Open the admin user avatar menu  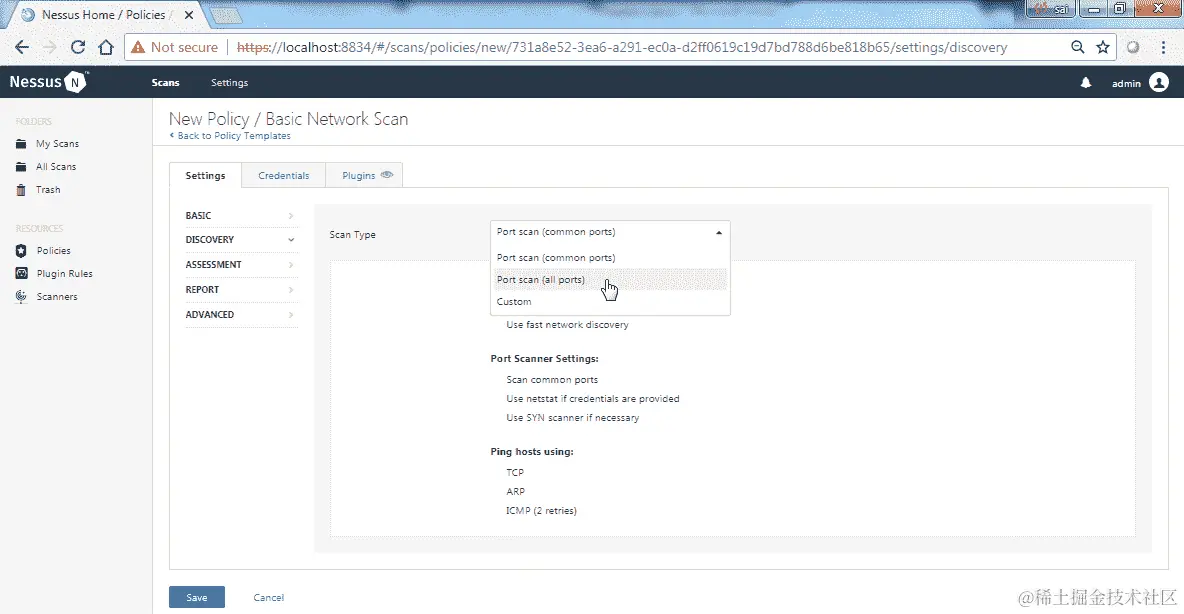pyautogui.click(x=1159, y=82)
